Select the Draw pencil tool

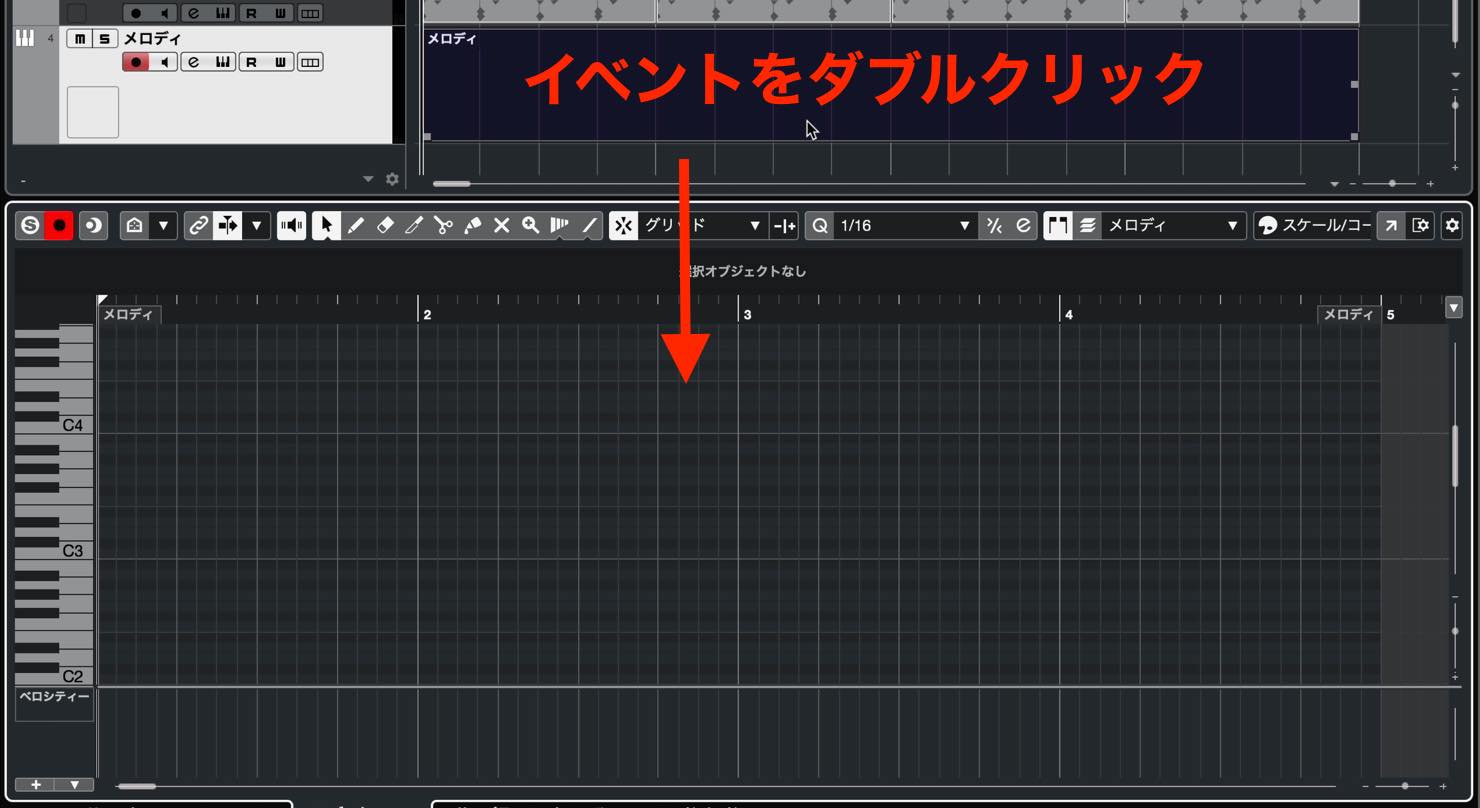click(355, 226)
